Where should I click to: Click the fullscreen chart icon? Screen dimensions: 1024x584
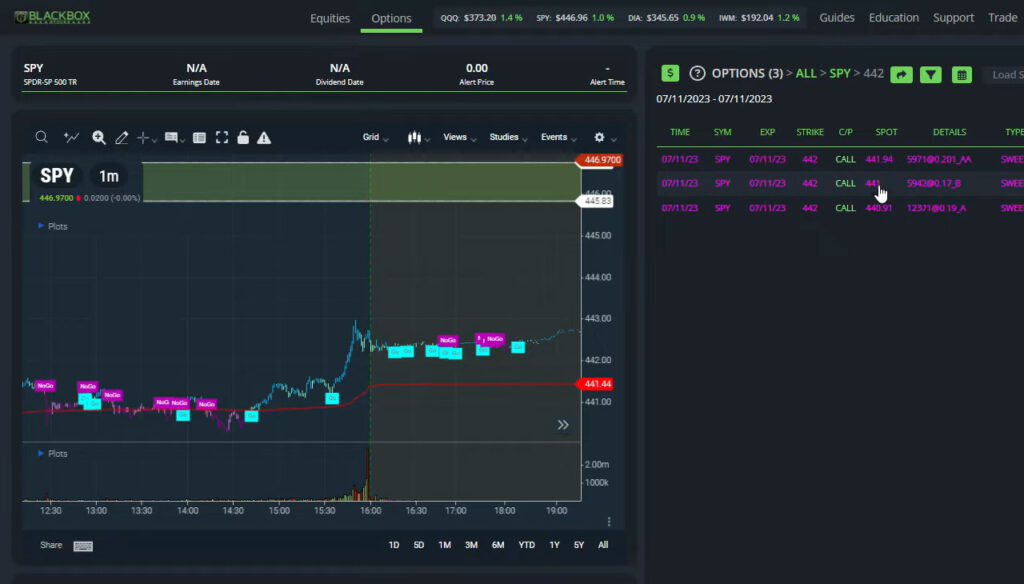(x=222, y=138)
